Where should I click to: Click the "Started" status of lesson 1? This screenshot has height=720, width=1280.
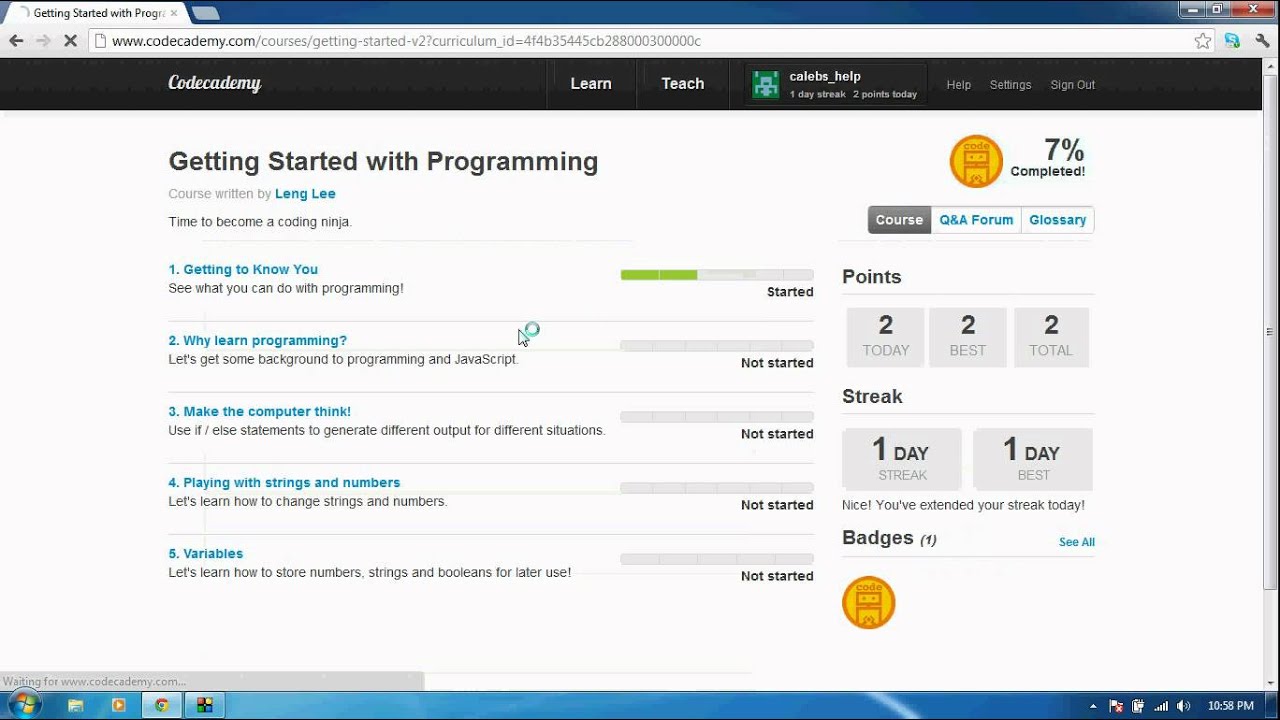click(790, 292)
